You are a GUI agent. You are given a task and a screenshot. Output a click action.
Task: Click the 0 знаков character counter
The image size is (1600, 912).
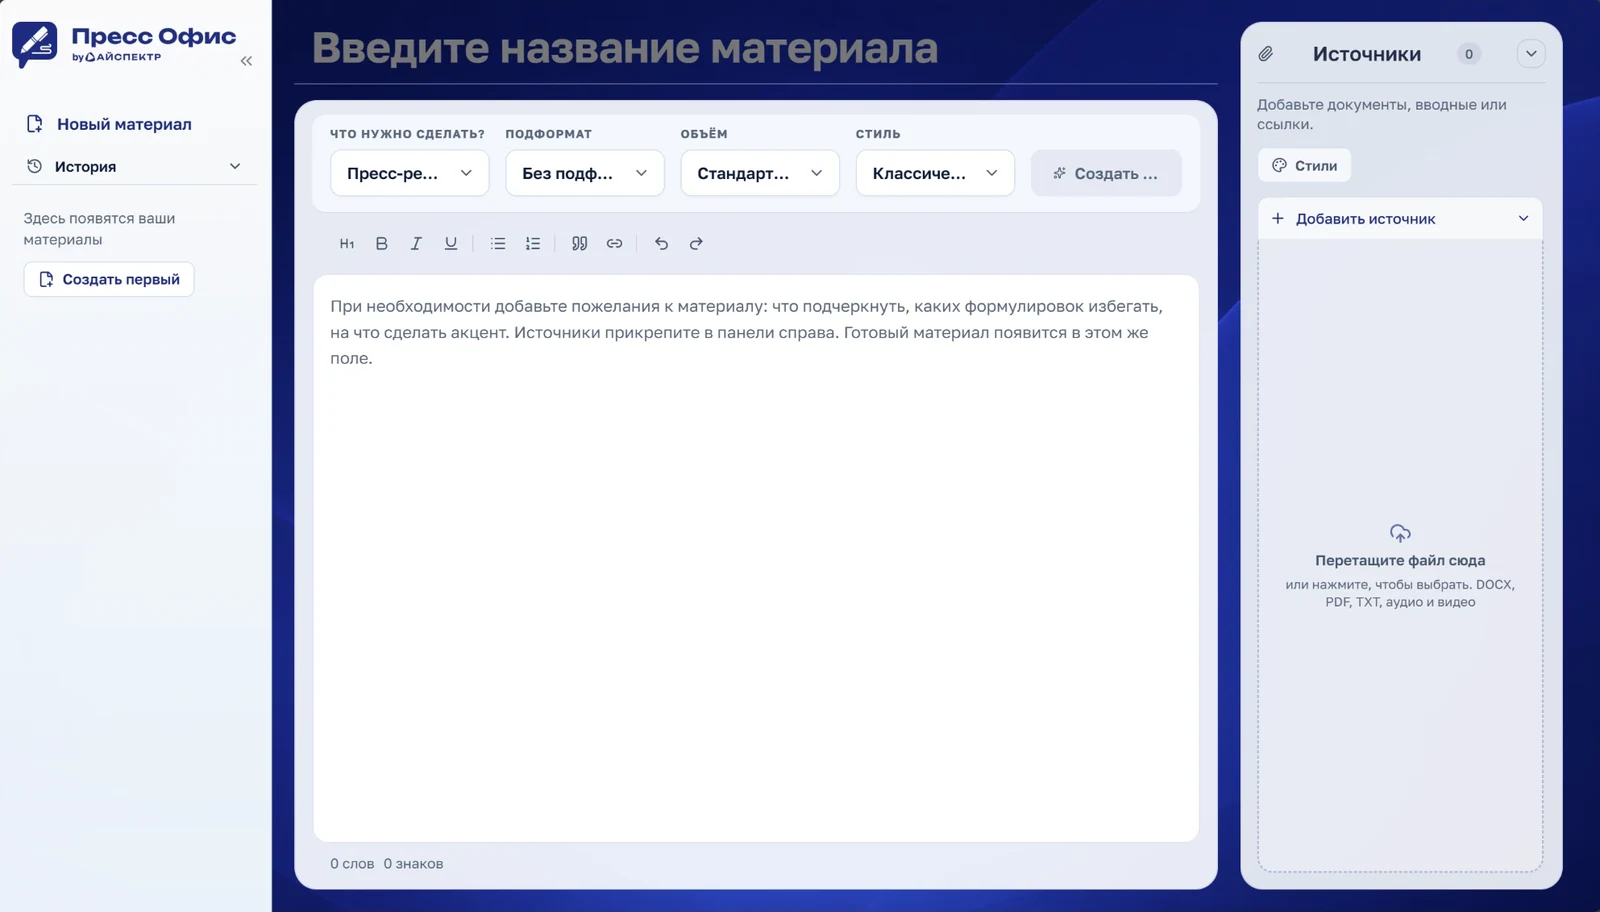(413, 864)
